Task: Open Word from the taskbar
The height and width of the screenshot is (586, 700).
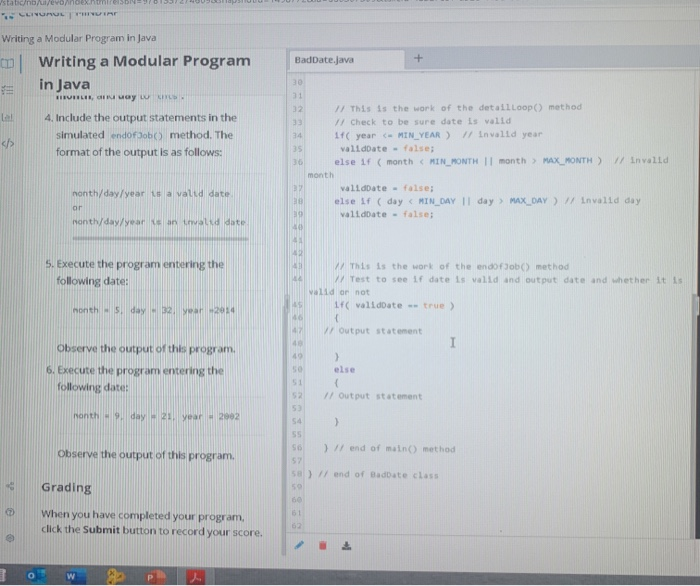Action: [75, 576]
